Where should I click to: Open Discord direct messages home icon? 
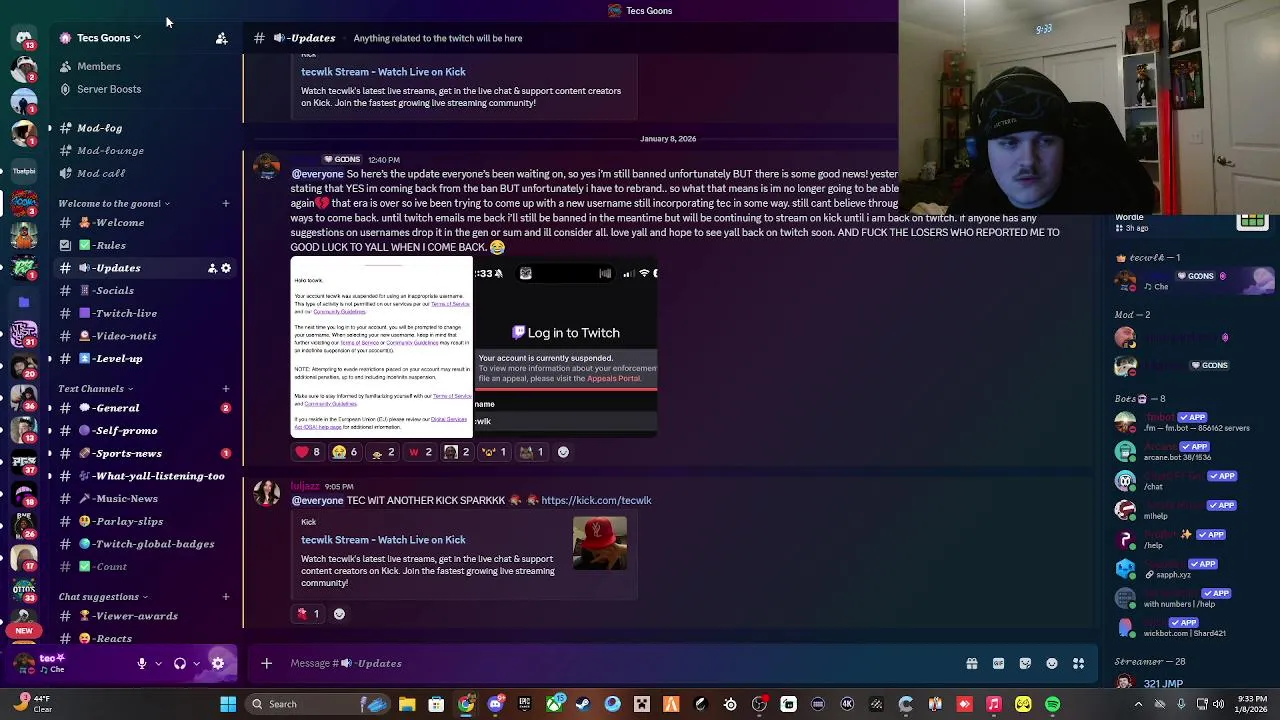(24, 37)
